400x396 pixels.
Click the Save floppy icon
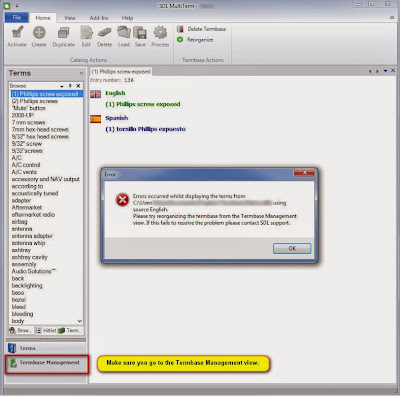tap(140, 36)
